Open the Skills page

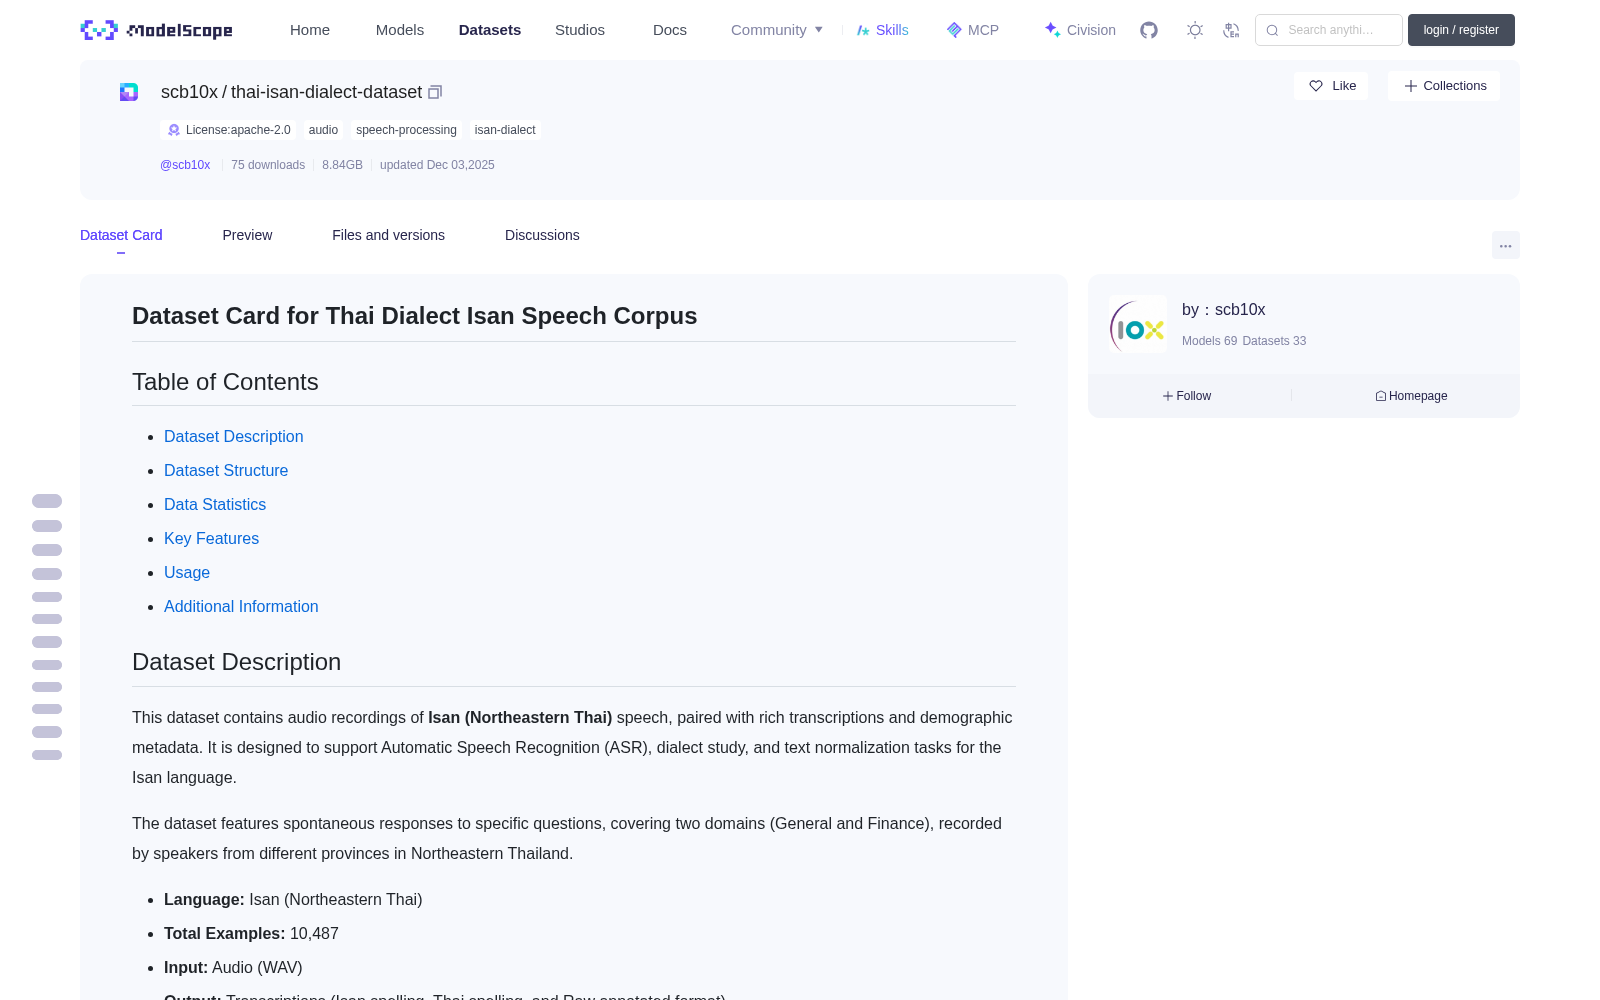[883, 30]
